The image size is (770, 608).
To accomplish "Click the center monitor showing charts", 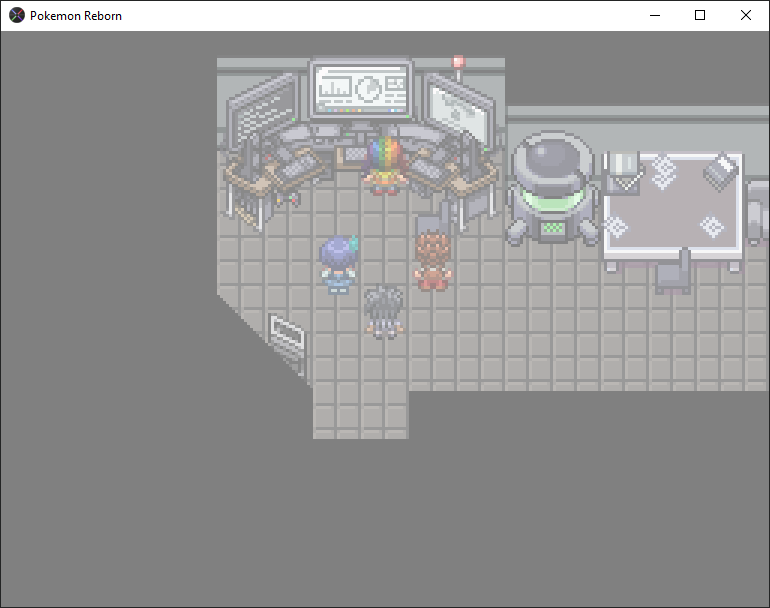I will (x=361, y=90).
